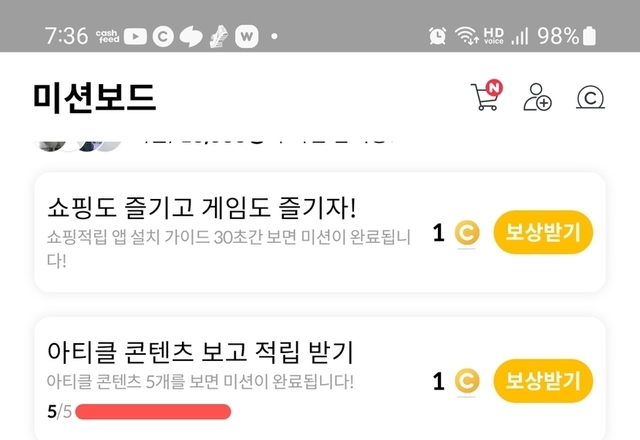Screen dimensions: 640x440
Task: Tap the cash feed status bar icon
Action: (107, 37)
